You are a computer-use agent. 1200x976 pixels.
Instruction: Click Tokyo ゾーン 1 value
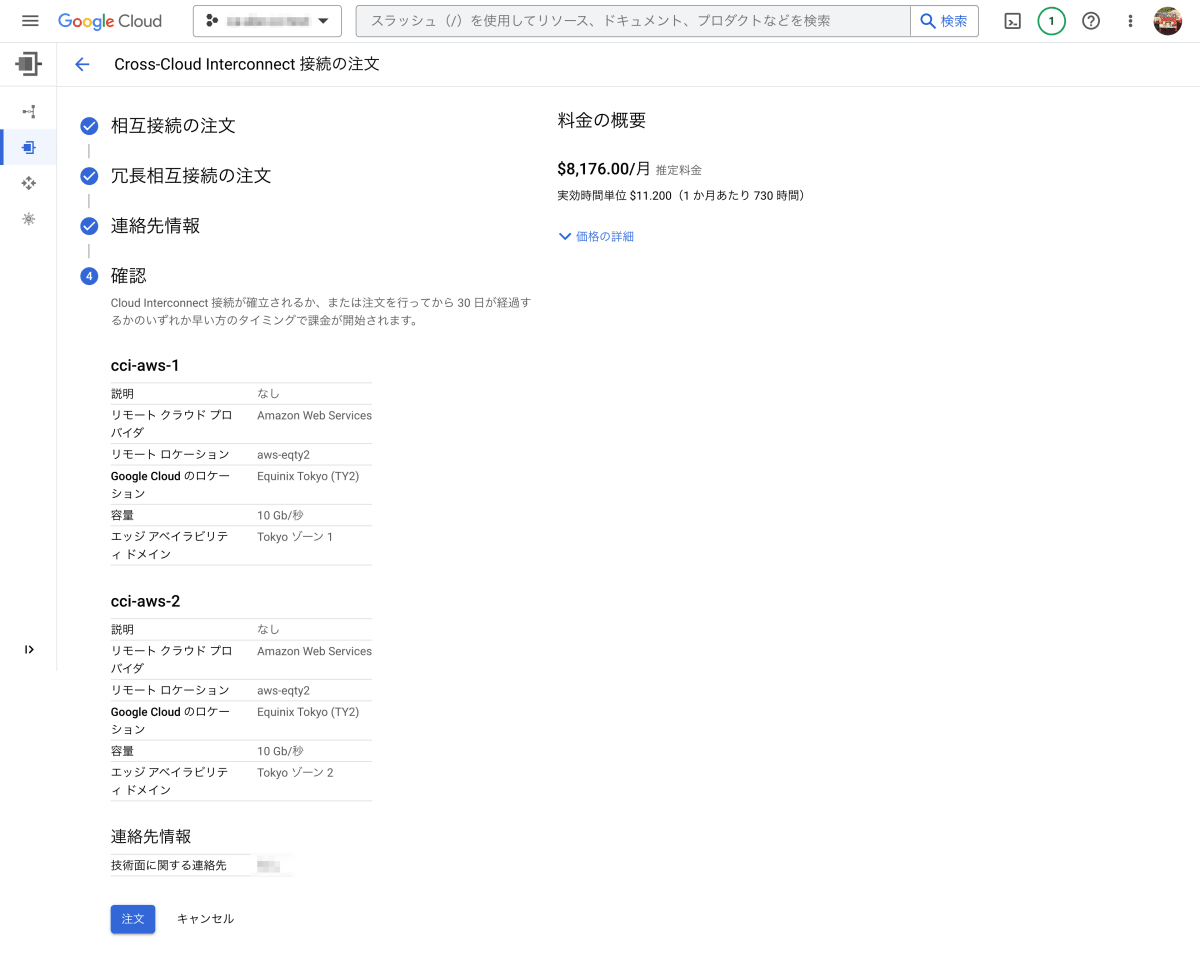point(295,537)
